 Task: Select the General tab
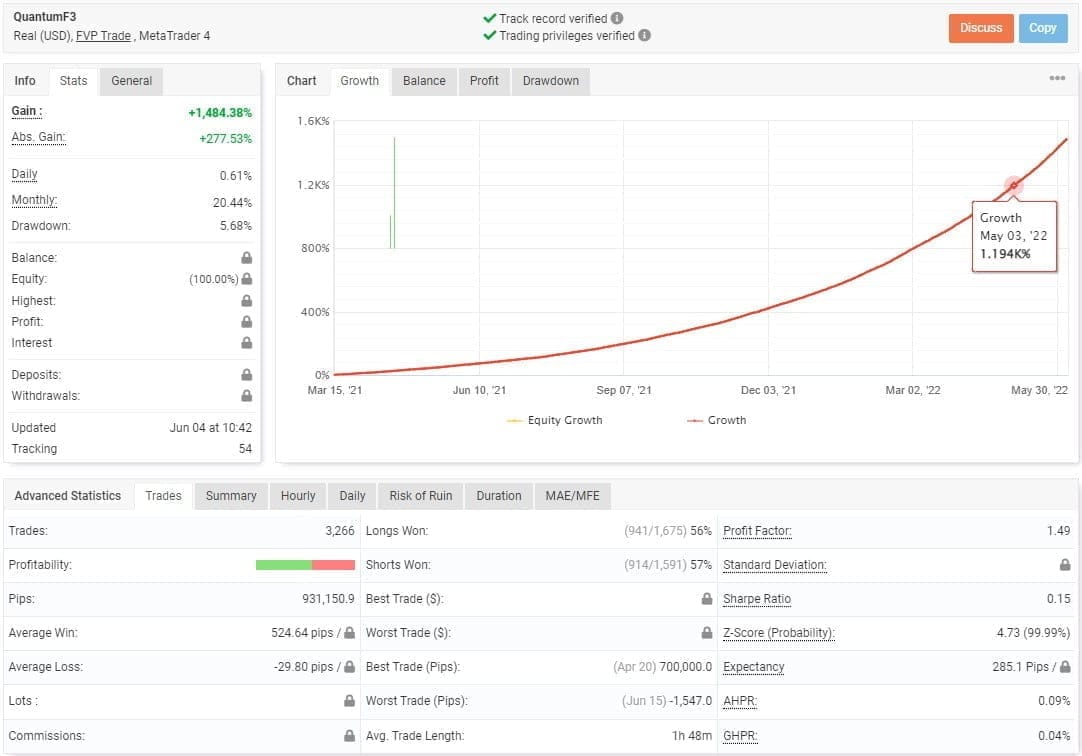131,81
